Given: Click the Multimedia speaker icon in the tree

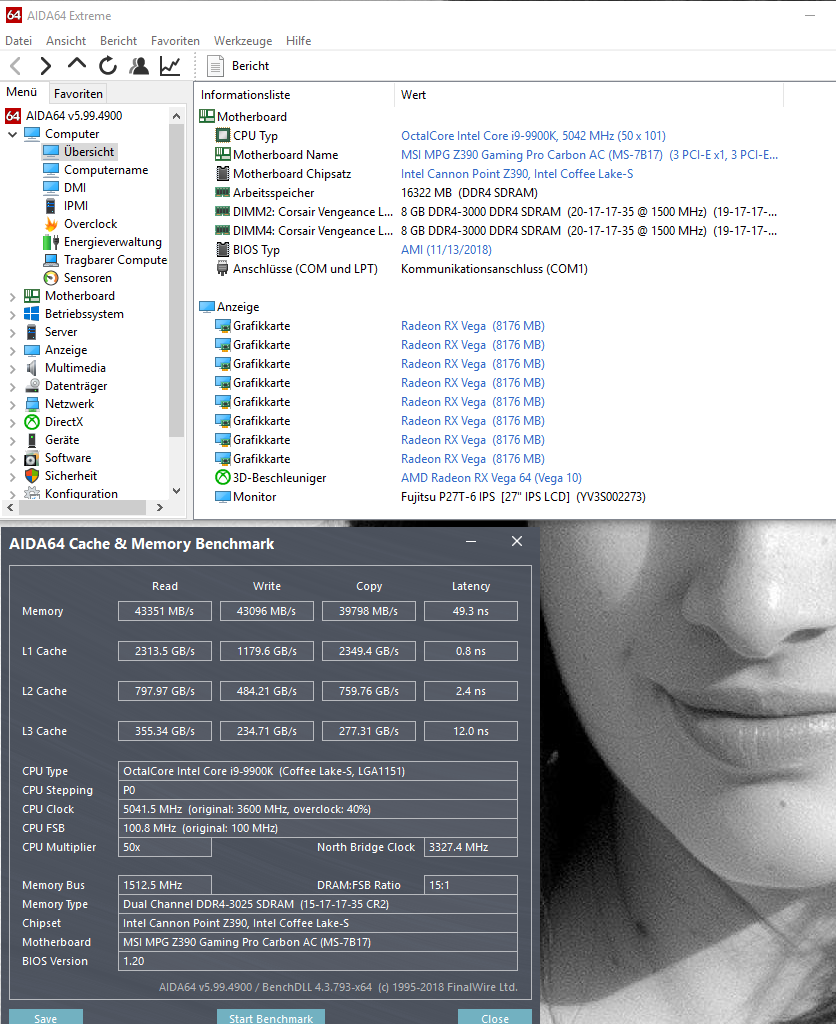Looking at the screenshot, I should 31,368.
